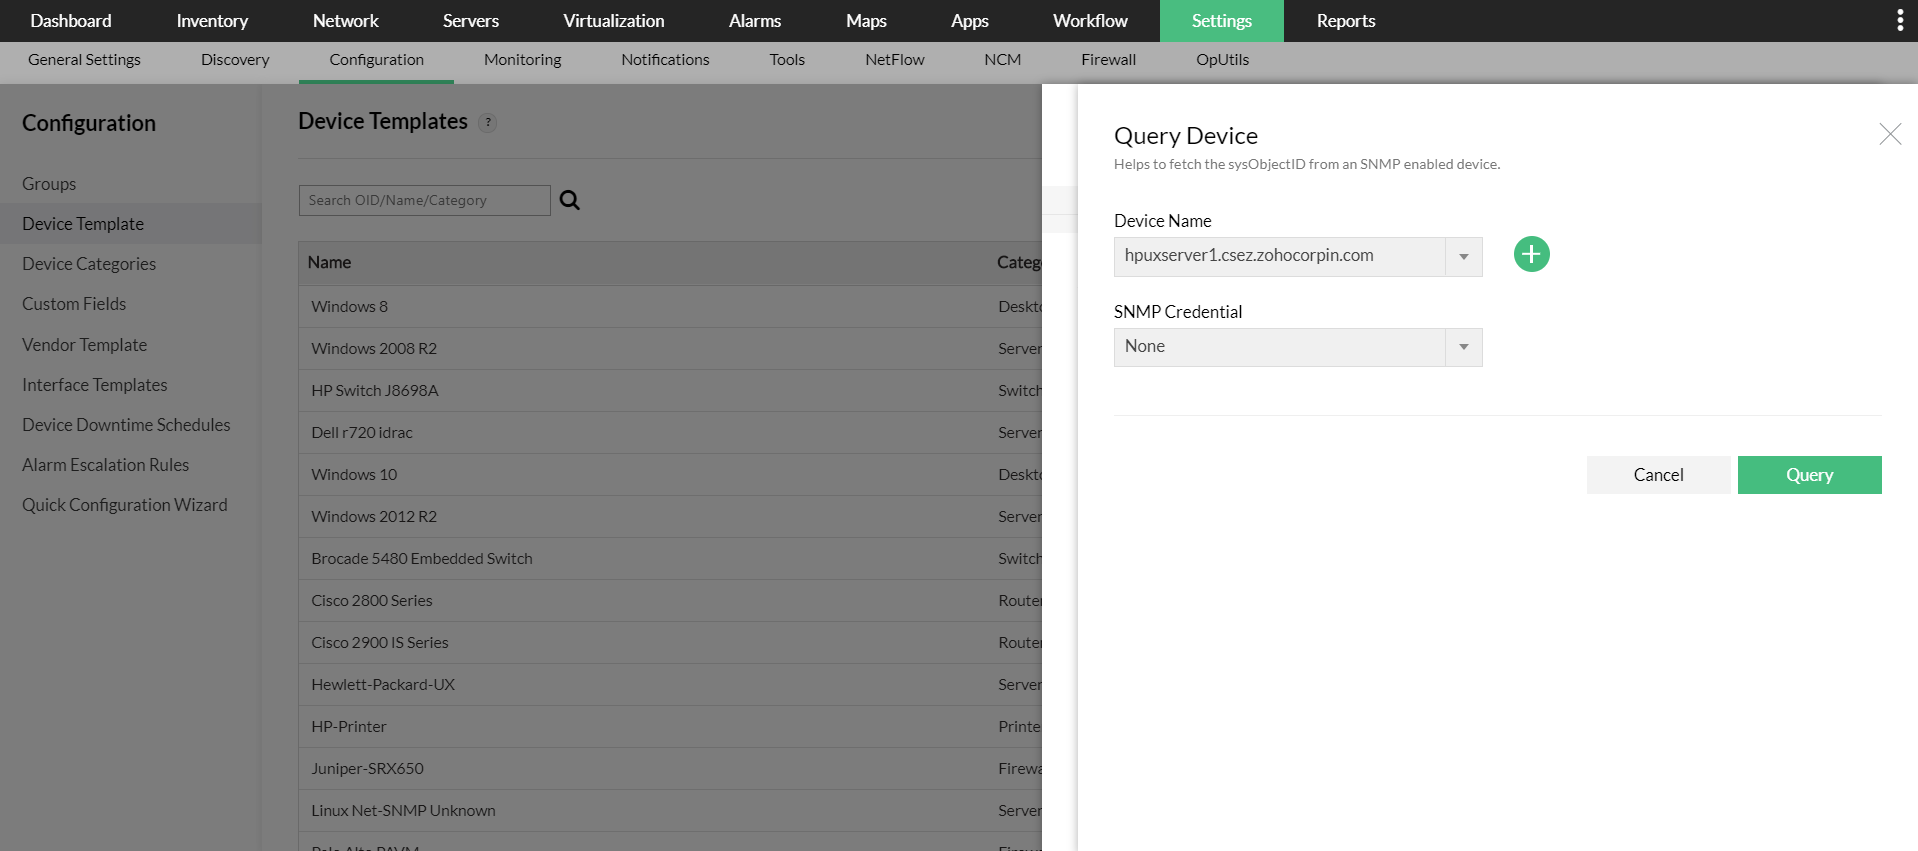Select Vendor Template in the sidebar
Image resolution: width=1918 pixels, height=851 pixels.
85,345
